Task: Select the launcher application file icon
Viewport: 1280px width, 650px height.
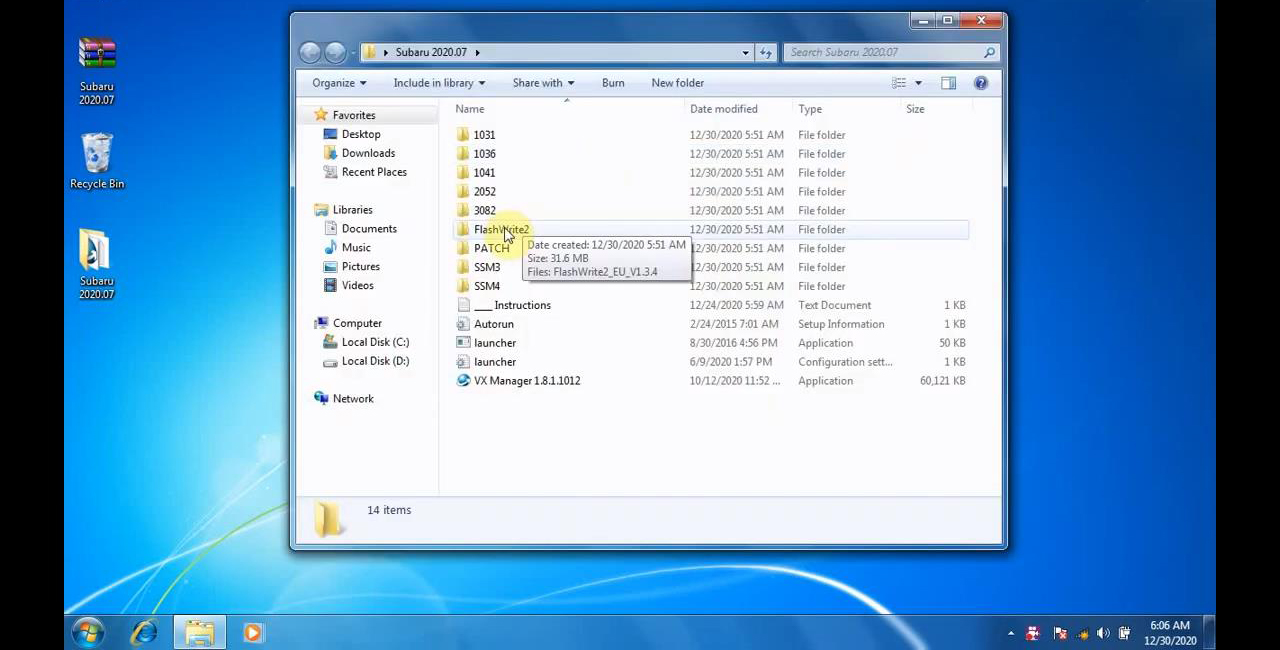Action: (x=463, y=343)
